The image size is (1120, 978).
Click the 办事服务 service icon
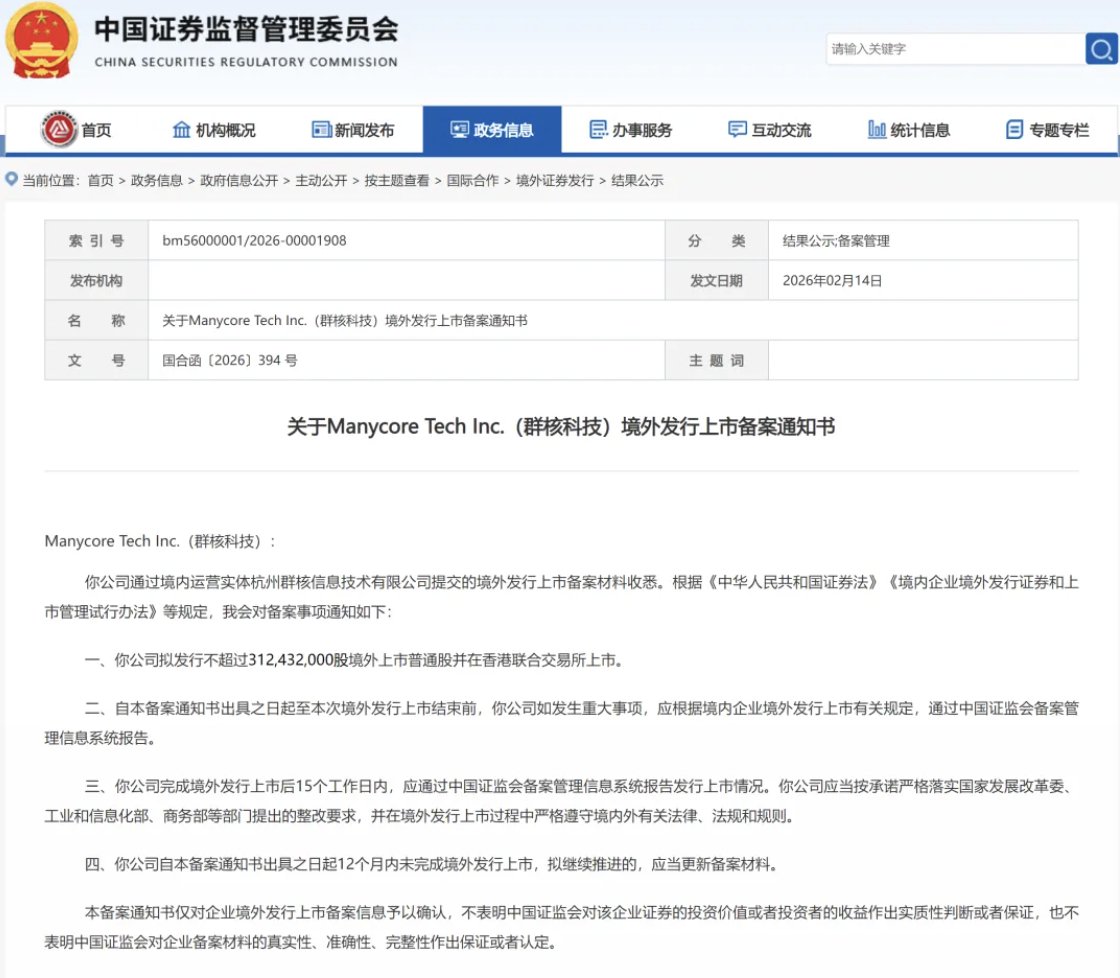(598, 129)
